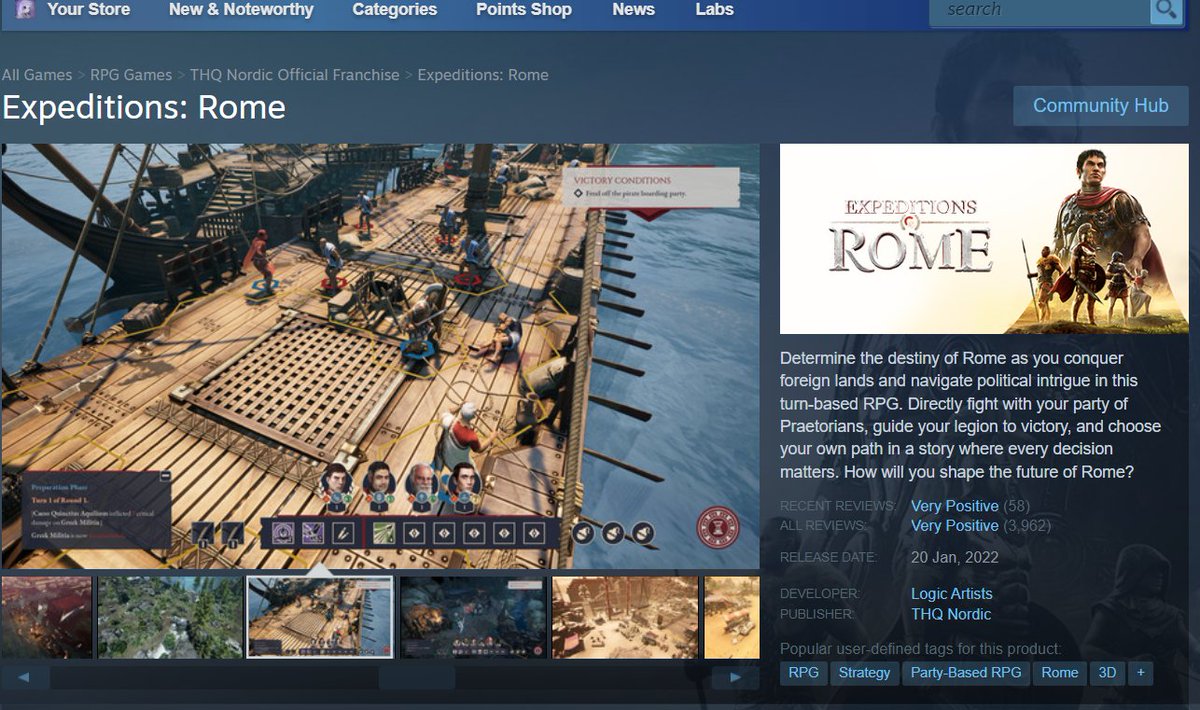
Task: Select the highlighted ship deck thumbnail
Action: (x=320, y=617)
